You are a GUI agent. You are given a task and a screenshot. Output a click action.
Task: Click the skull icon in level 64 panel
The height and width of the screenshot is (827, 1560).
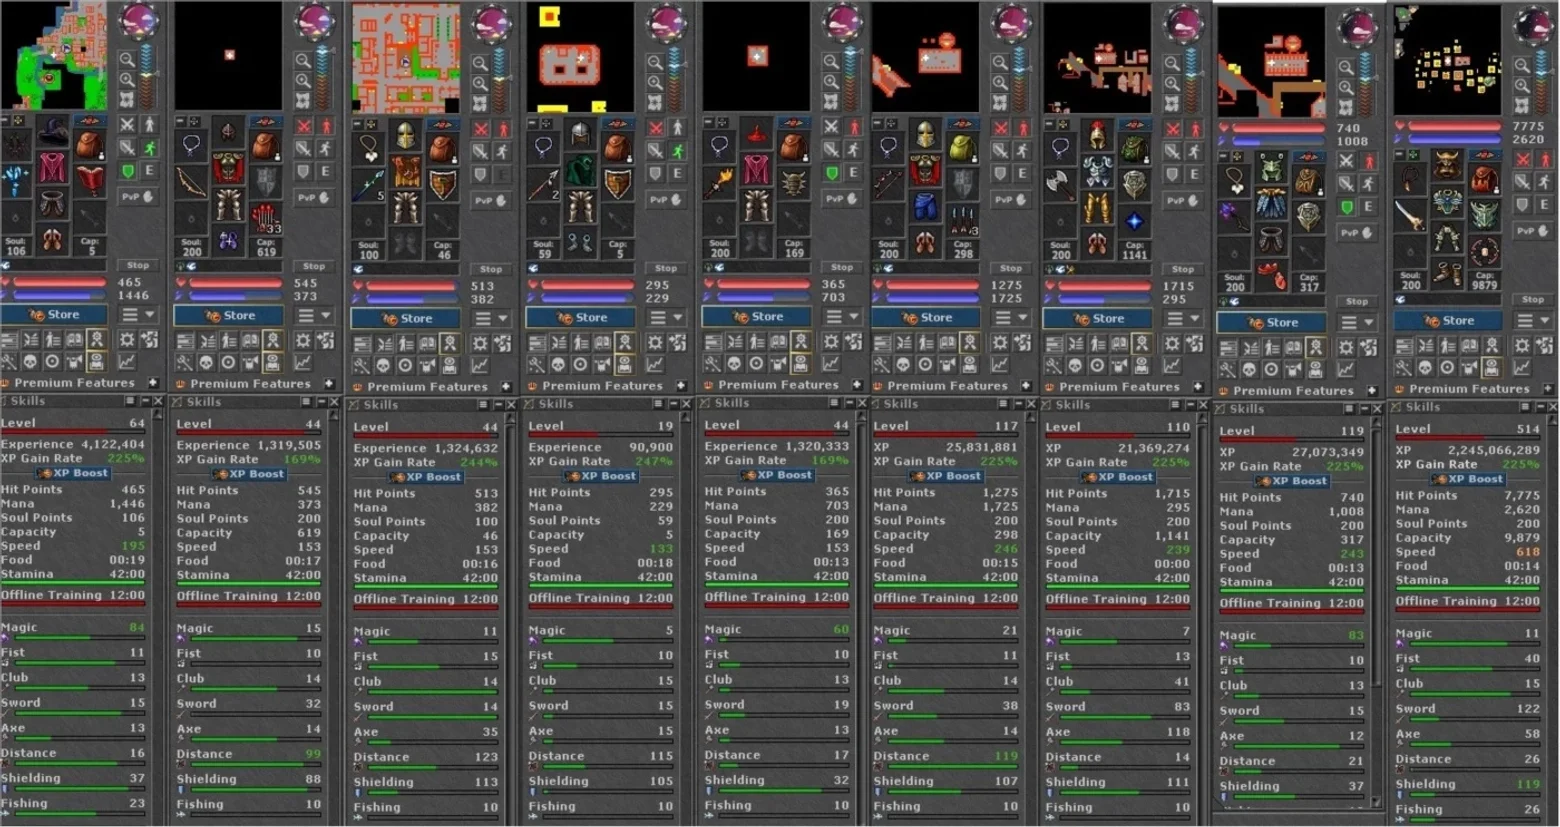point(30,361)
